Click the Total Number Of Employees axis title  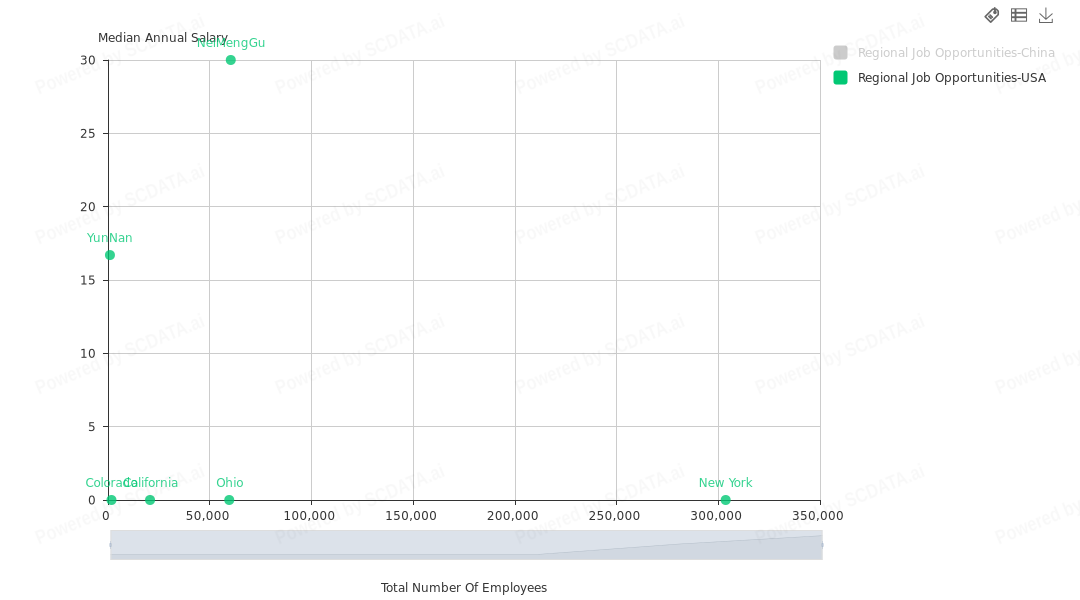[x=464, y=588]
